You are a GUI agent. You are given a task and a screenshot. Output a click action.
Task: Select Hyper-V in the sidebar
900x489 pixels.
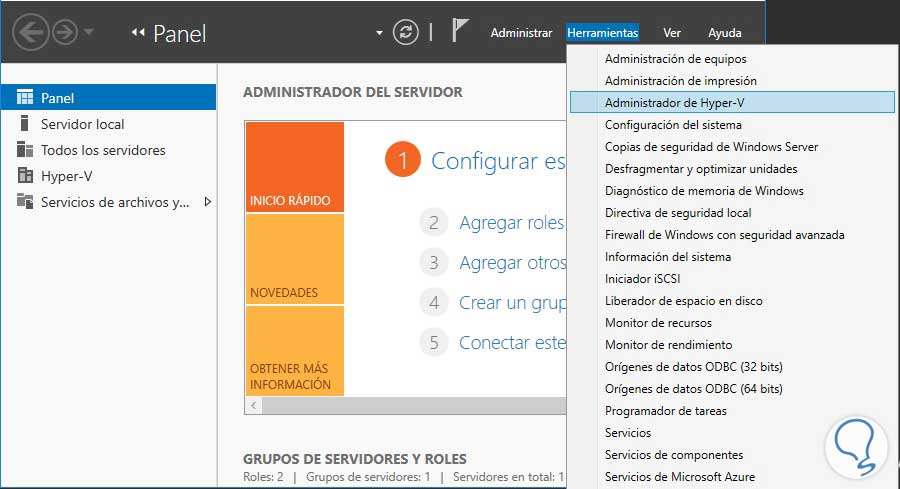point(108,176)
